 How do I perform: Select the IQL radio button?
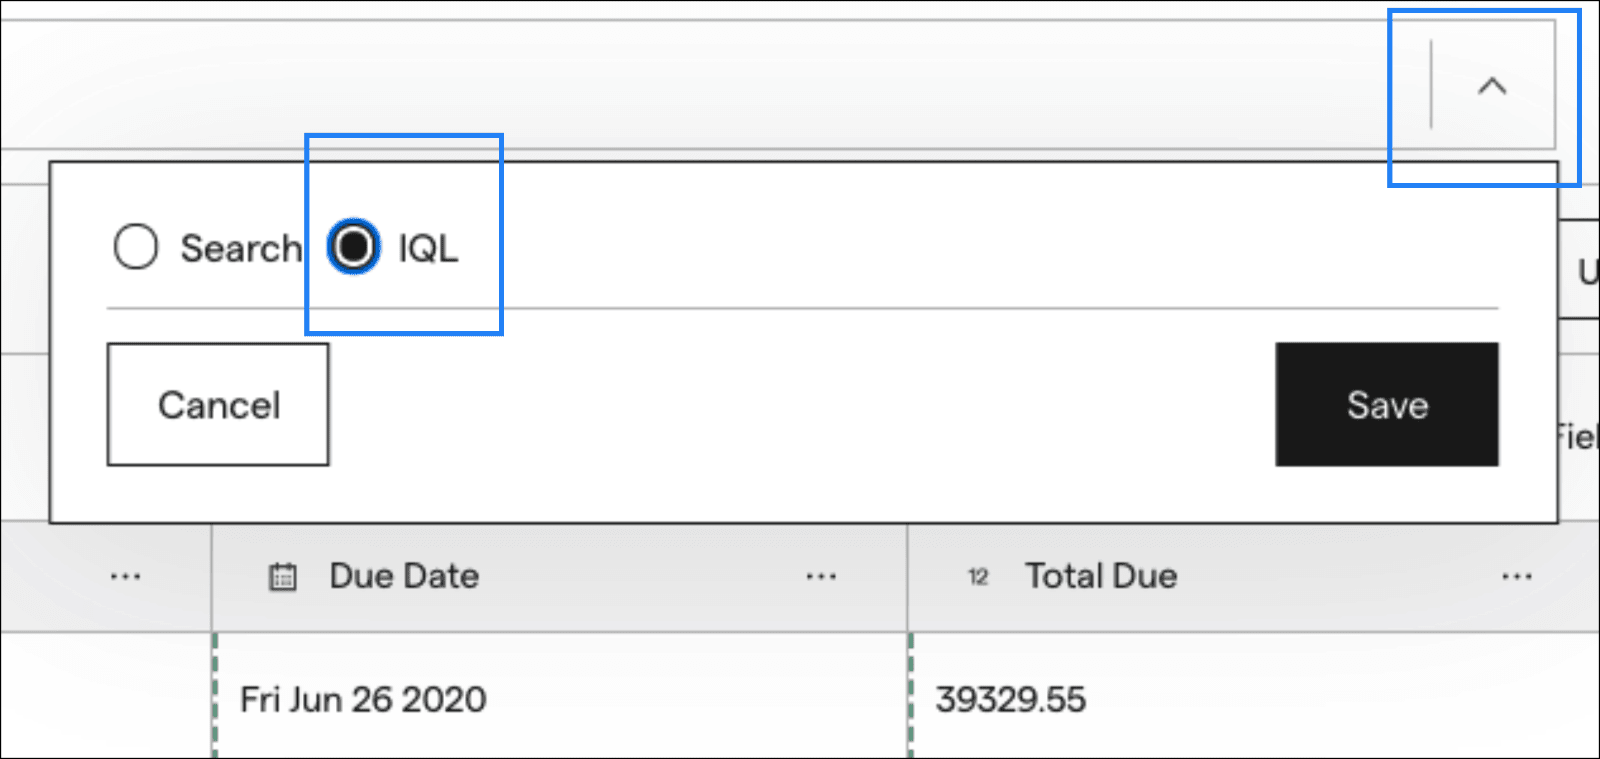353,246
